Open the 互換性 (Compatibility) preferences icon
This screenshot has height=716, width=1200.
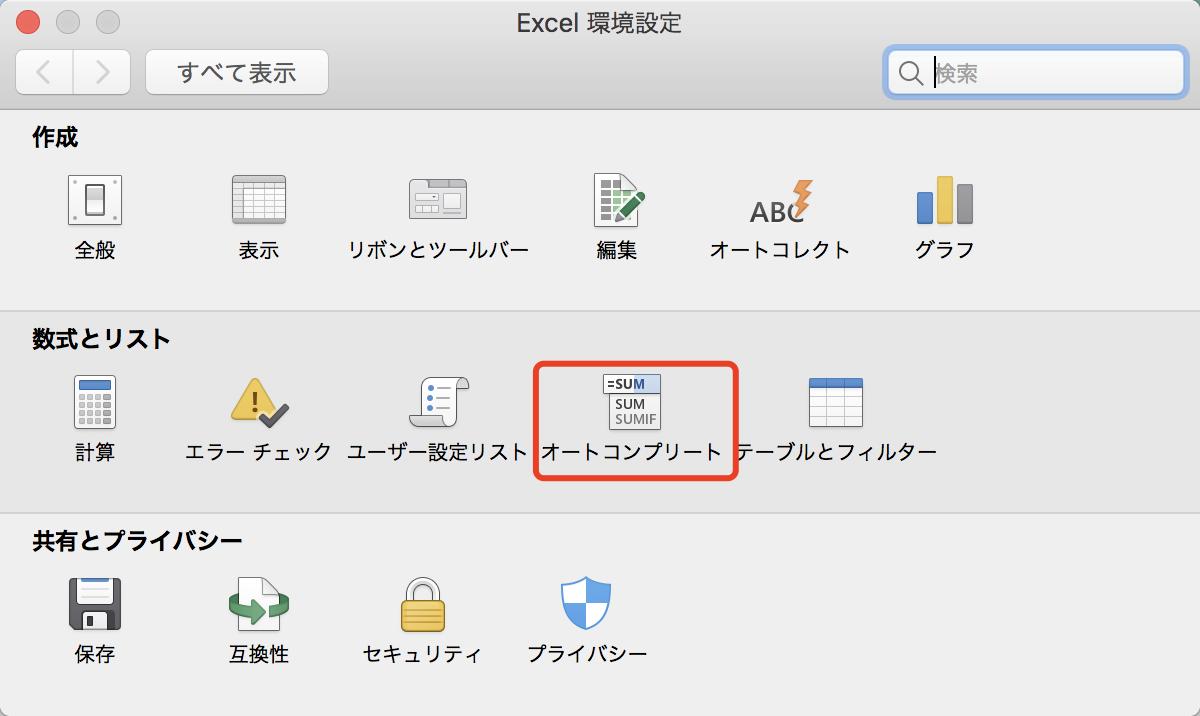click(259, 604)
